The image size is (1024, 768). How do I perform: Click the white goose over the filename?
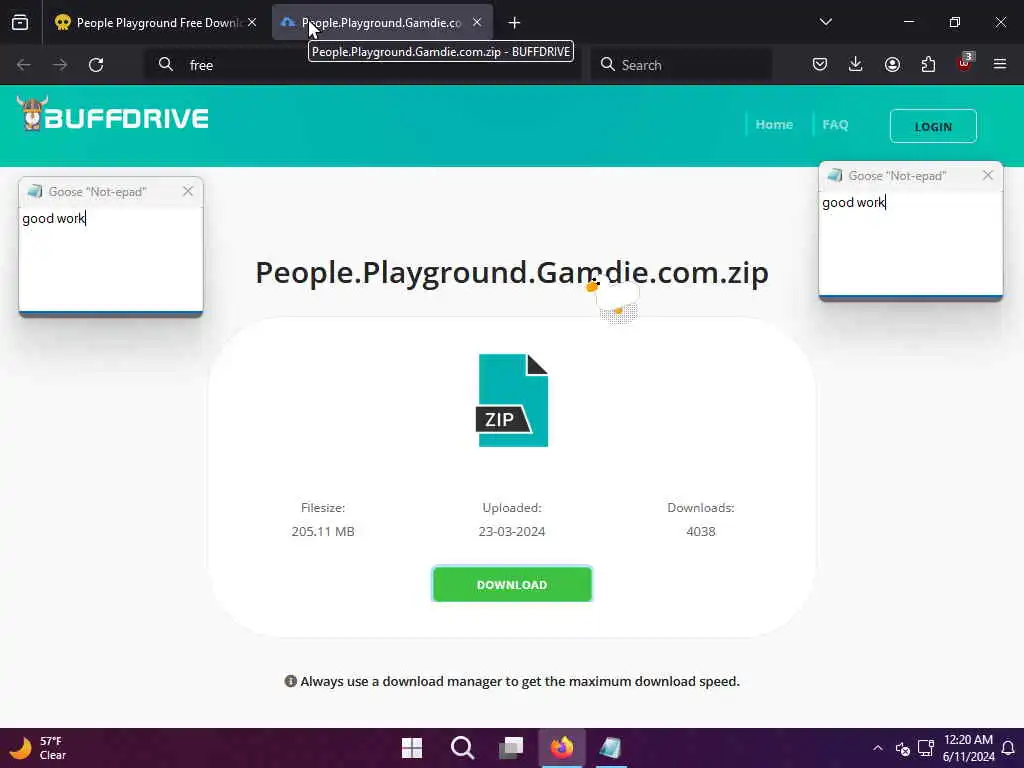pos(615,299)
